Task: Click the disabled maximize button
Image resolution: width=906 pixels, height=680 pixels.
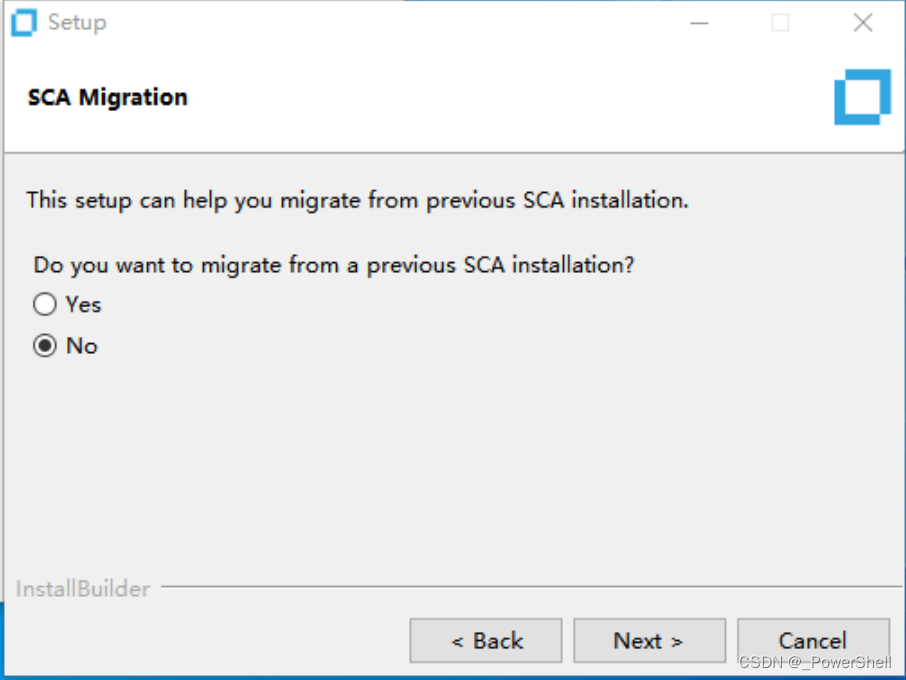Action: tap(781, 23)
